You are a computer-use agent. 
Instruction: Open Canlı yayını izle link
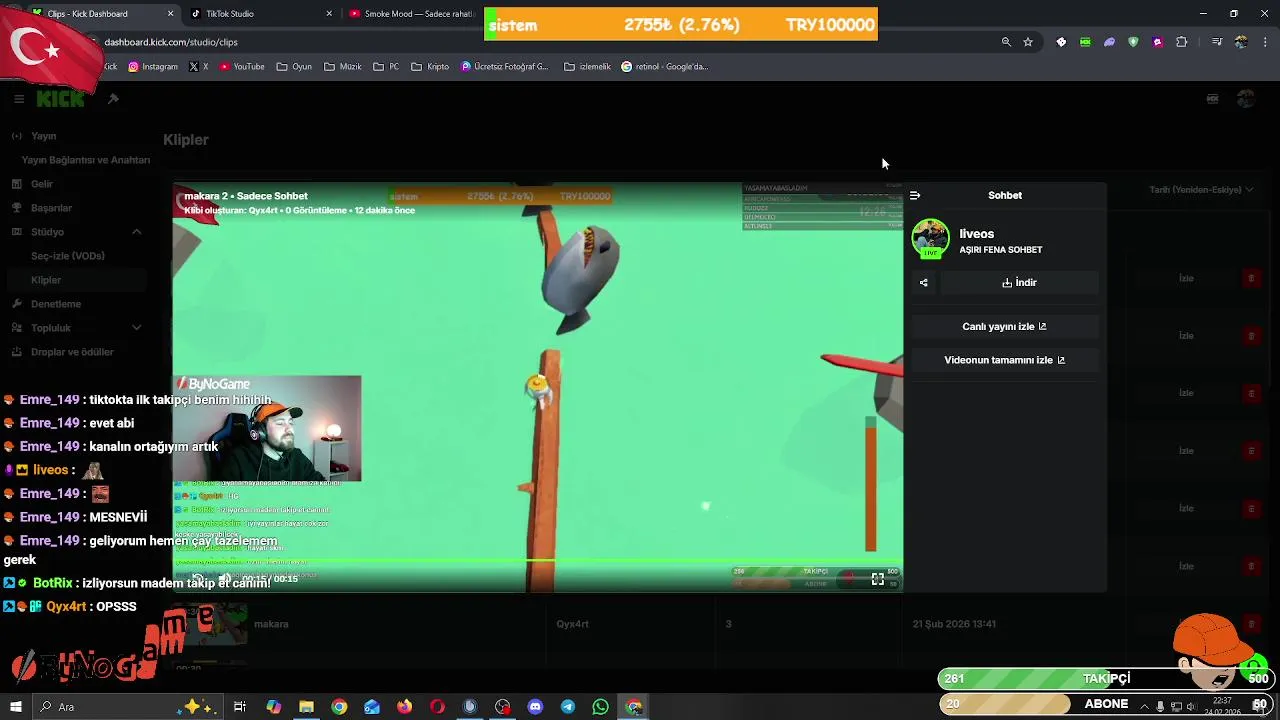tap(1004, 327)
